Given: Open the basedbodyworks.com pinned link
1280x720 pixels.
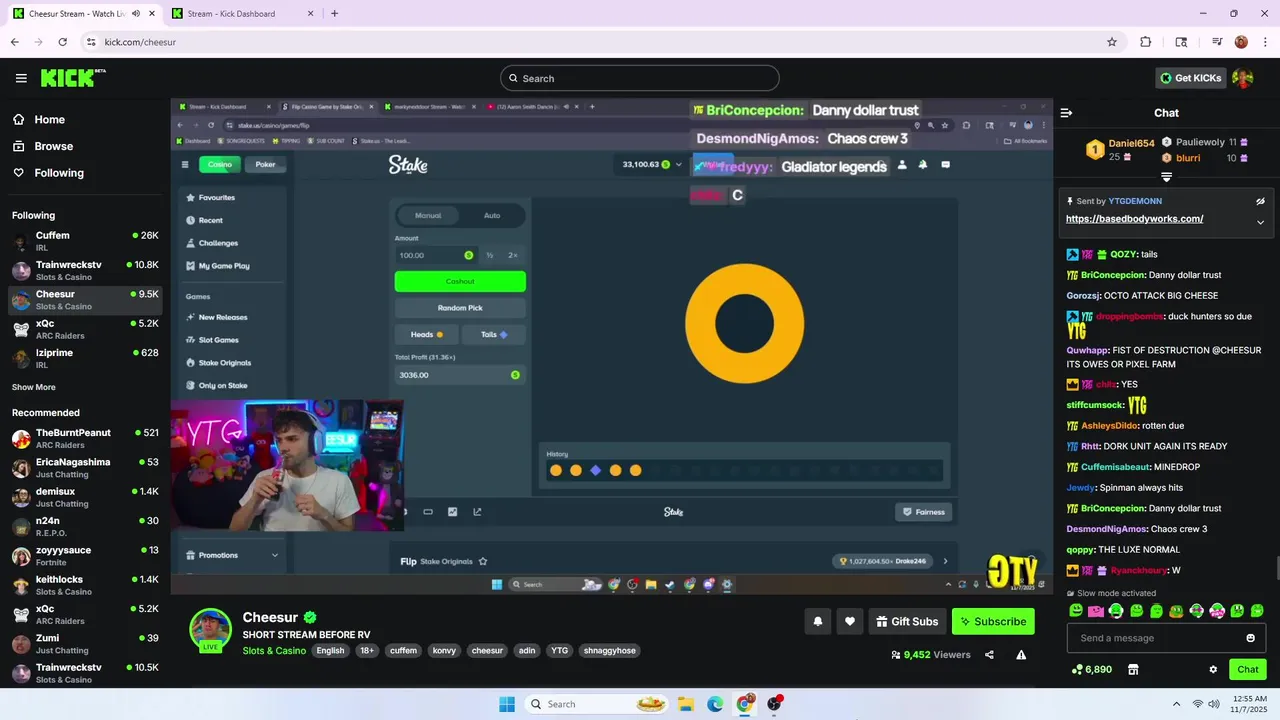Looking at the screenshot, I should pyautogui.click(x=1134, y=219).
